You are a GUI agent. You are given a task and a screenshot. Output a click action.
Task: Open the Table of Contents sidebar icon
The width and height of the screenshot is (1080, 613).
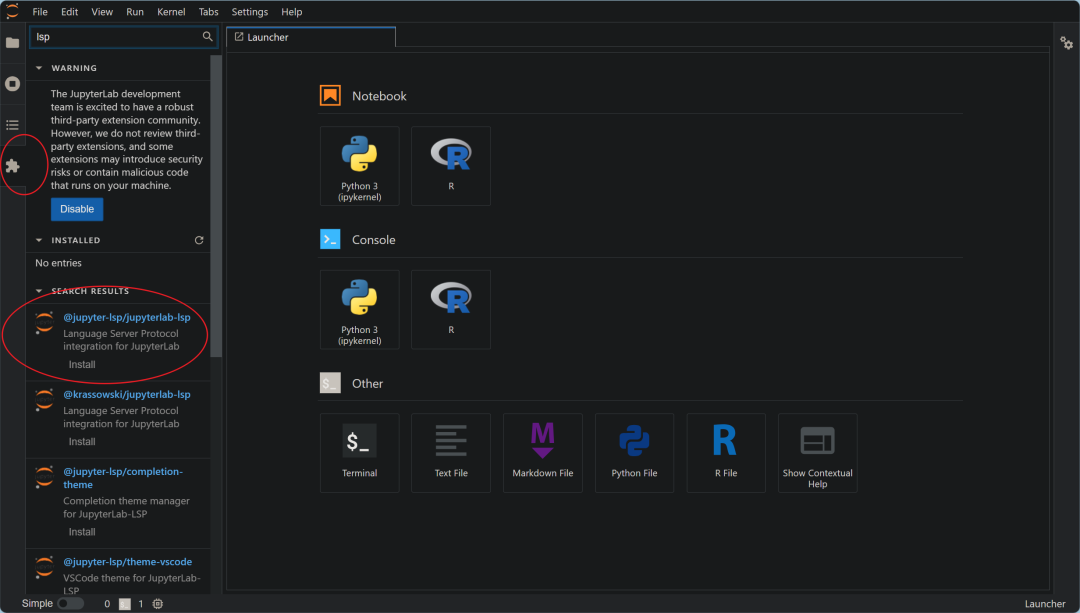click(x=12, y=125)
